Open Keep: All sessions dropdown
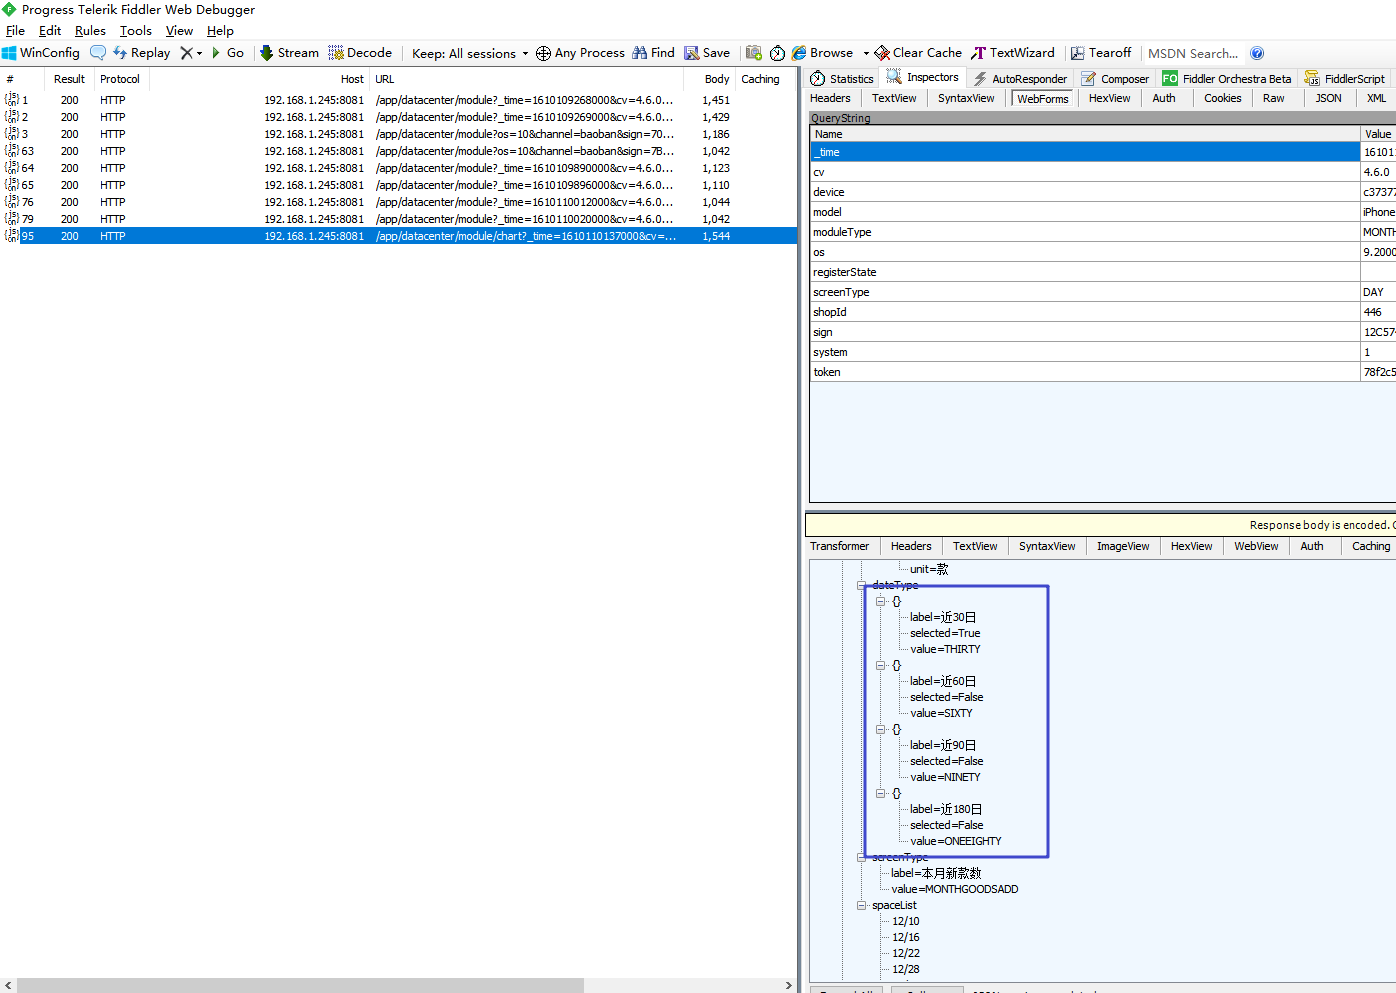This screenshot has width=1396, height=993. click(x=470, y=54)
